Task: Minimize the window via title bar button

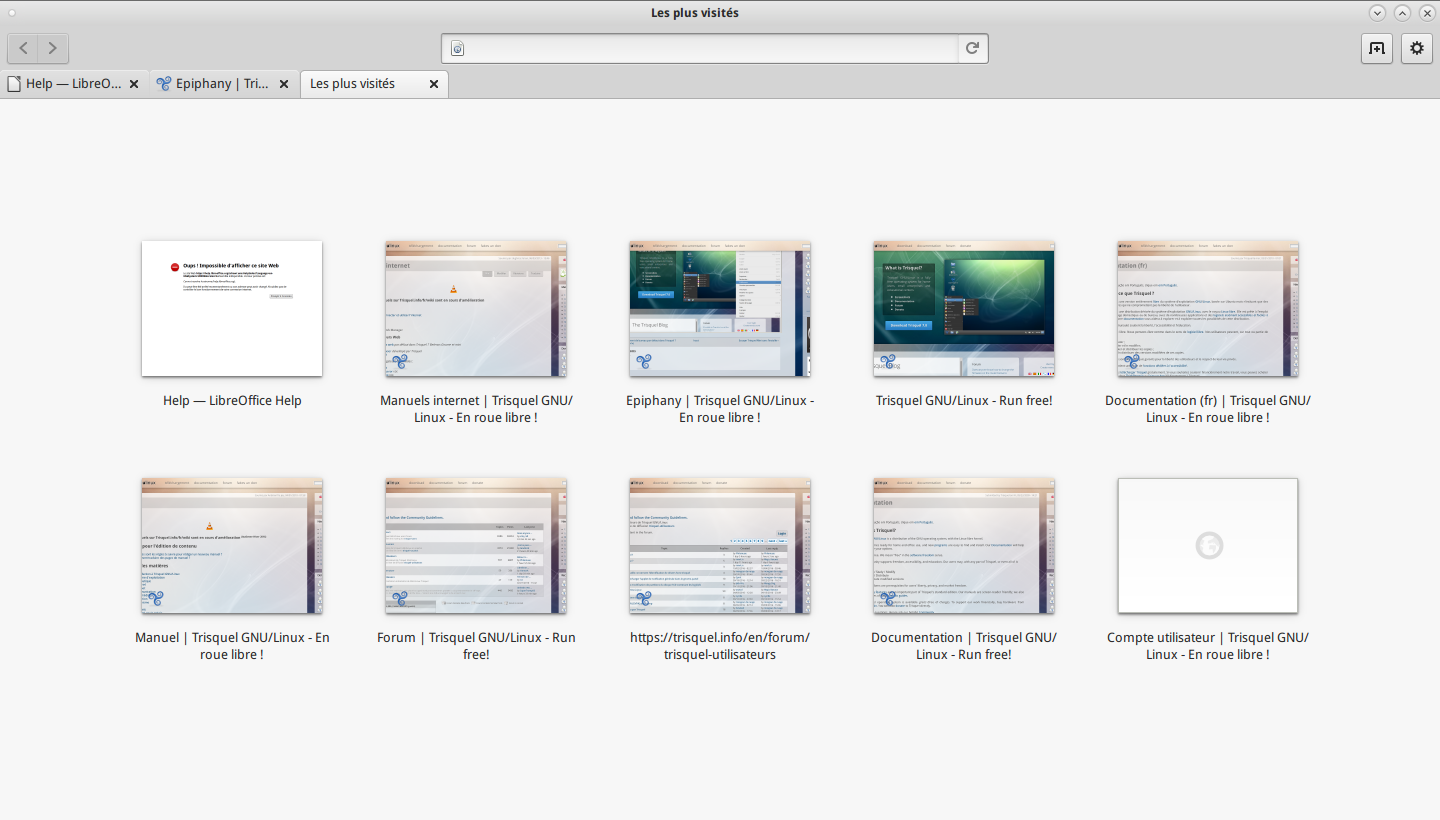Action: 1377,13
